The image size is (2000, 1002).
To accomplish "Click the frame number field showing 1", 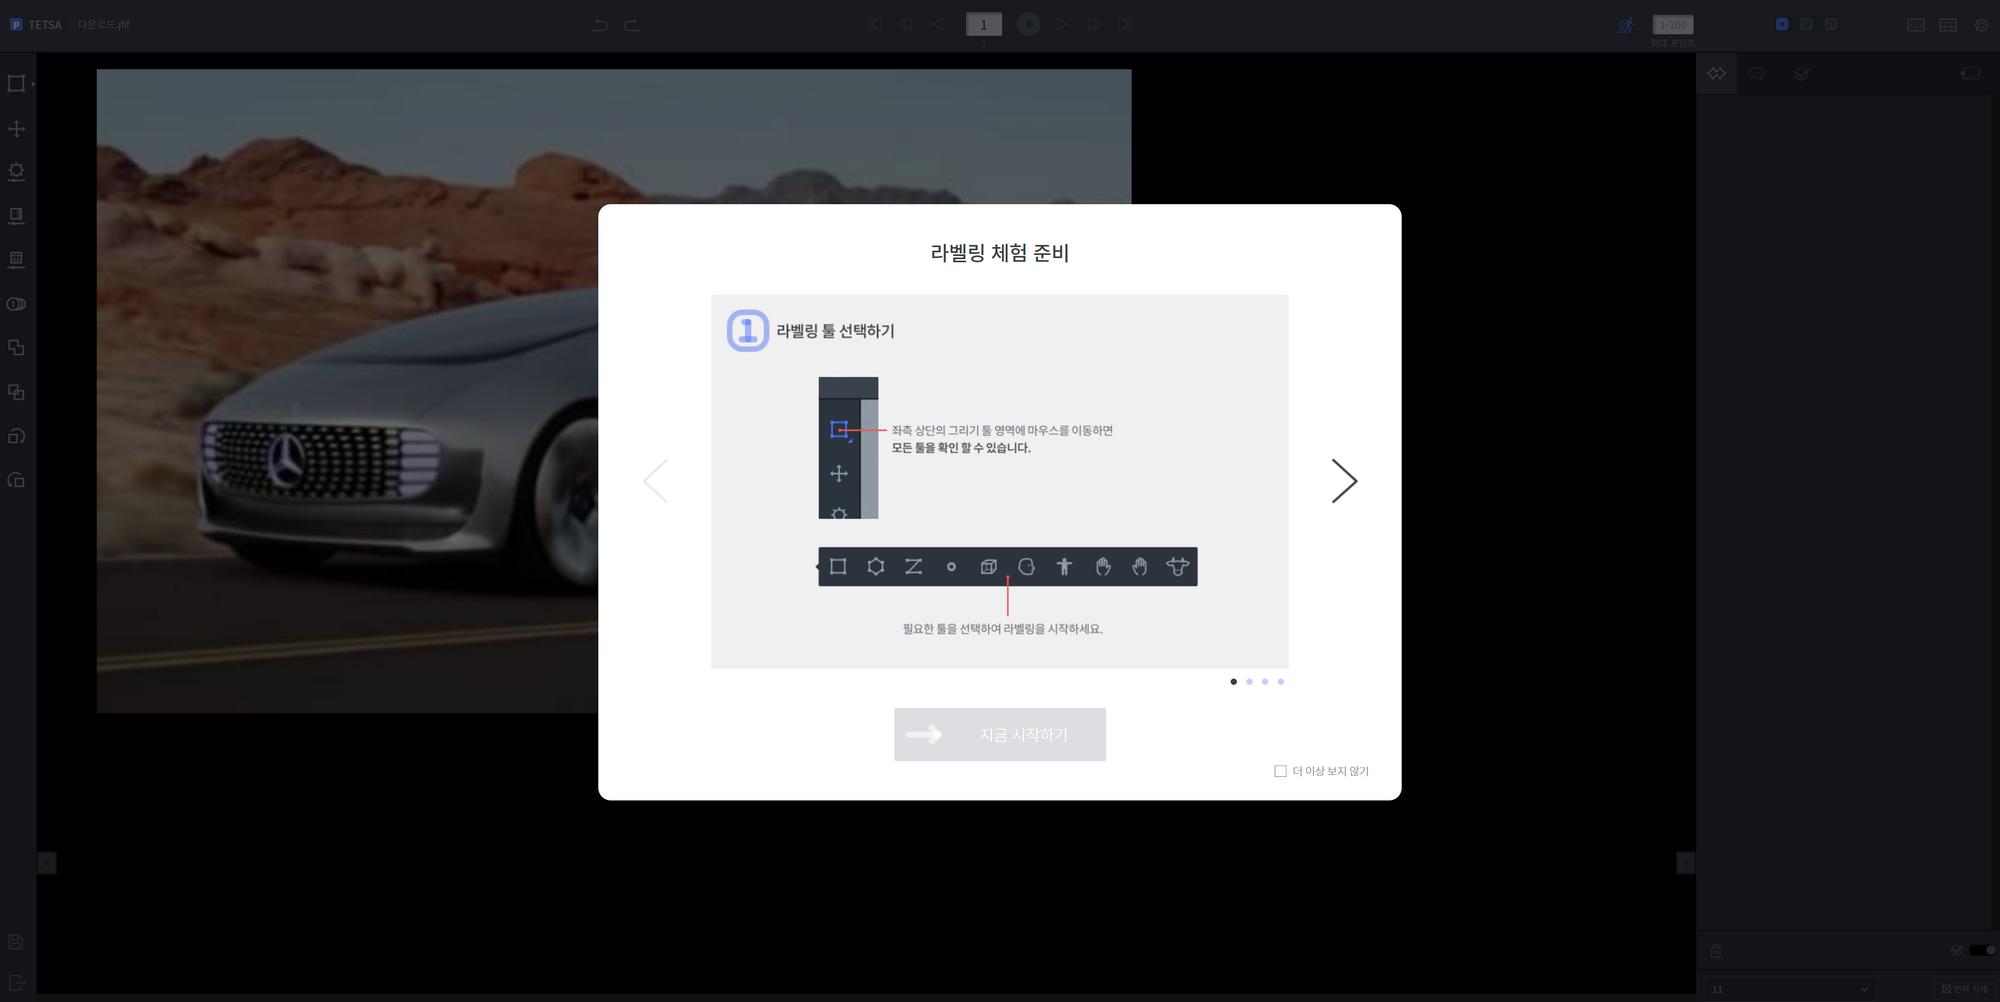I will click(x=984, y=24).
